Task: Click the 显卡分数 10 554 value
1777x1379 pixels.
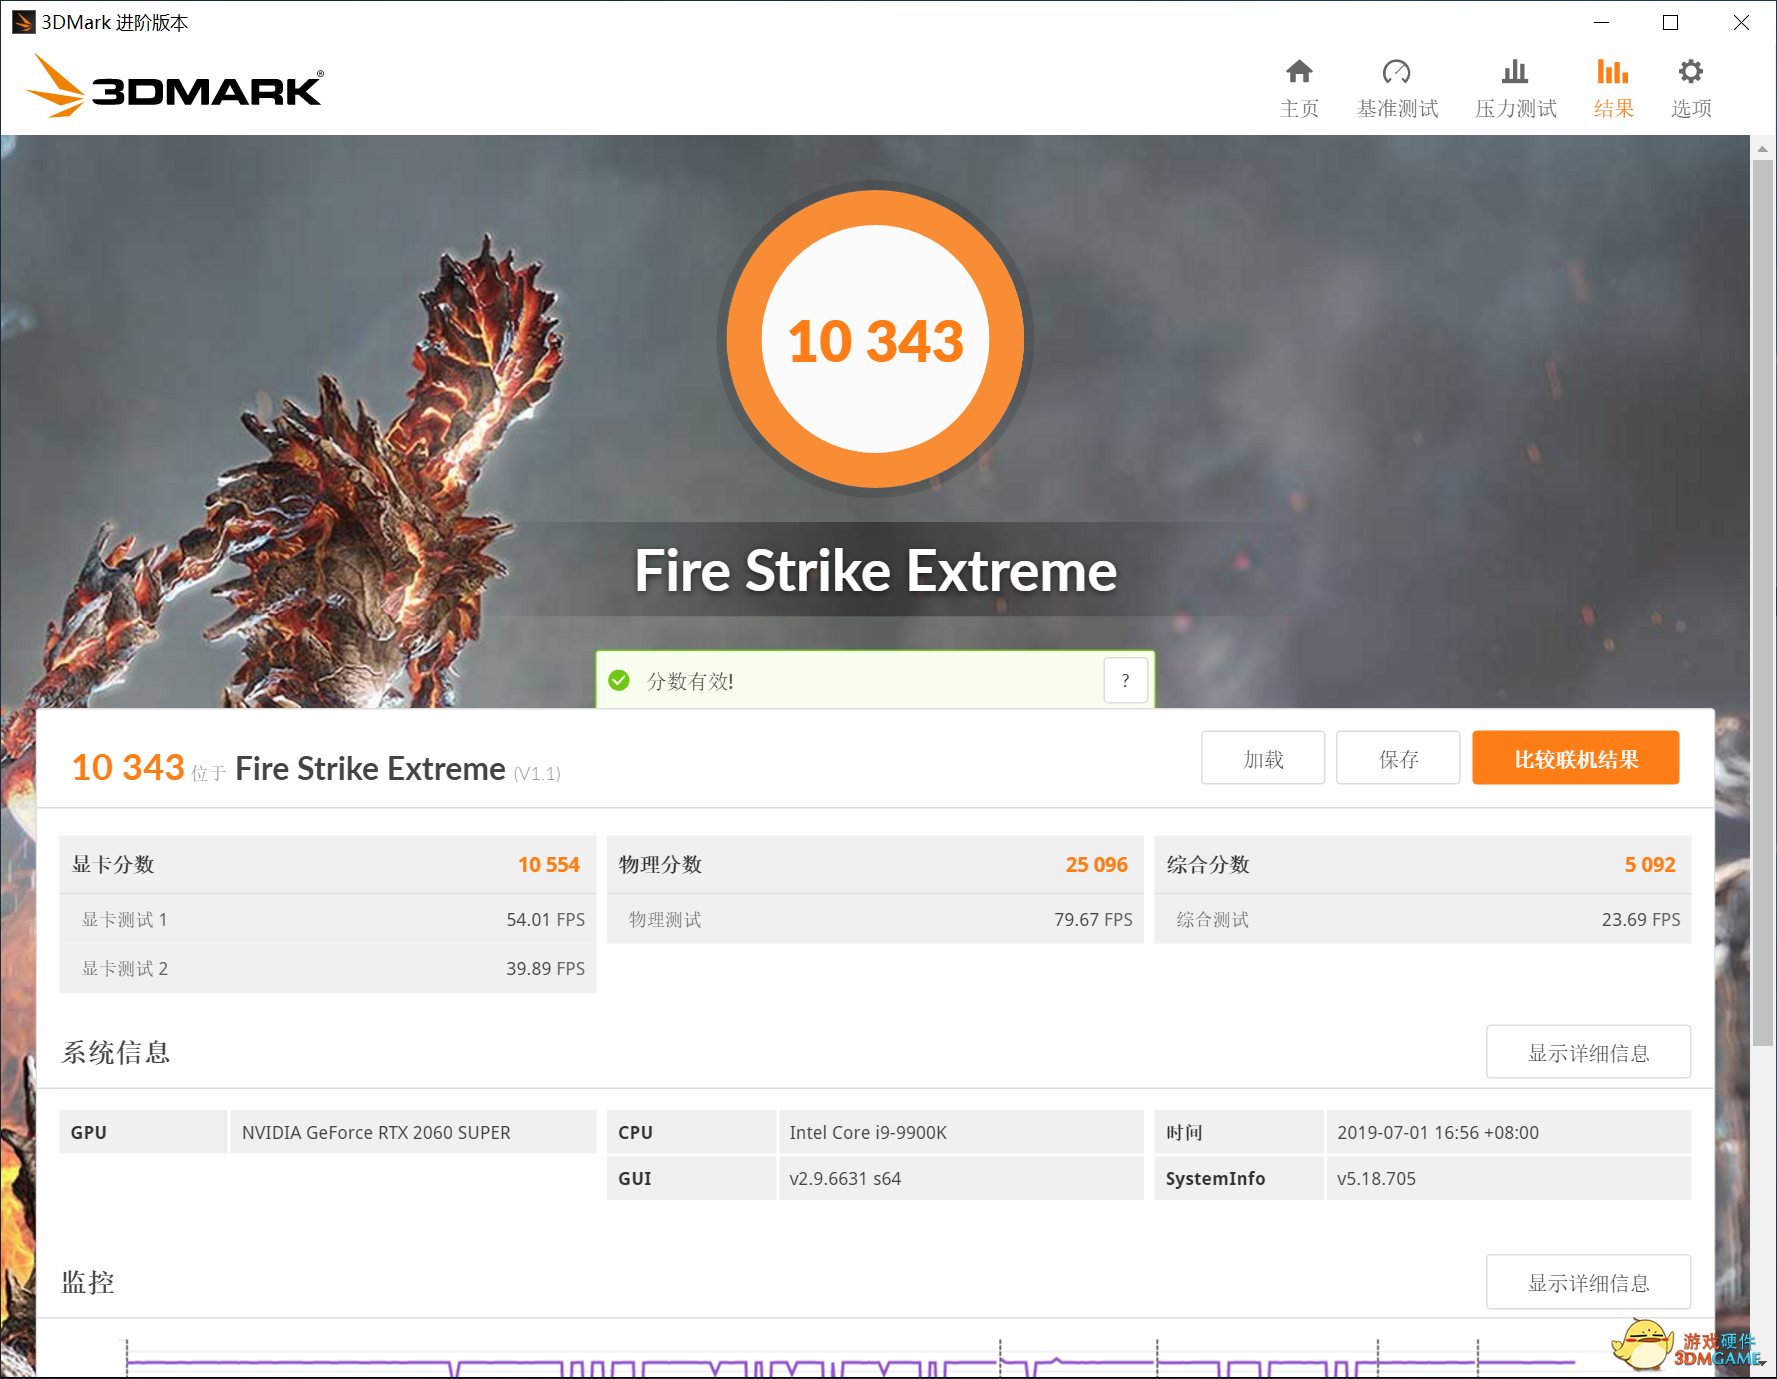Action: 548,865
